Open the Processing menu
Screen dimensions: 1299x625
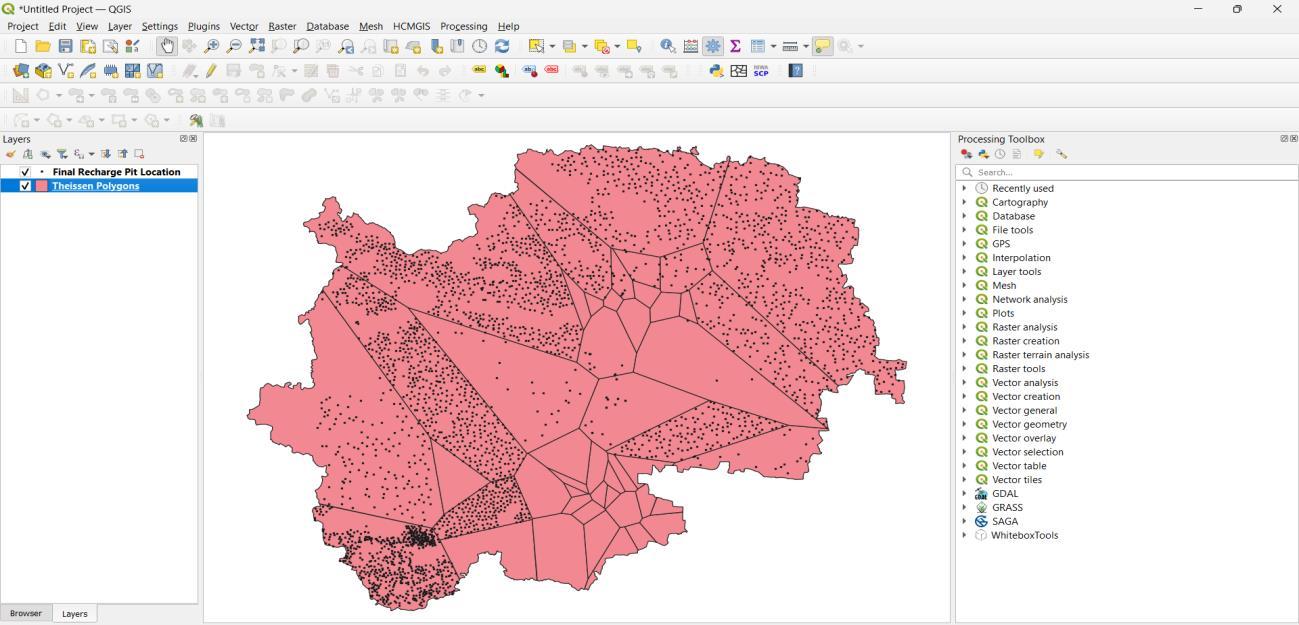point(463,26)
